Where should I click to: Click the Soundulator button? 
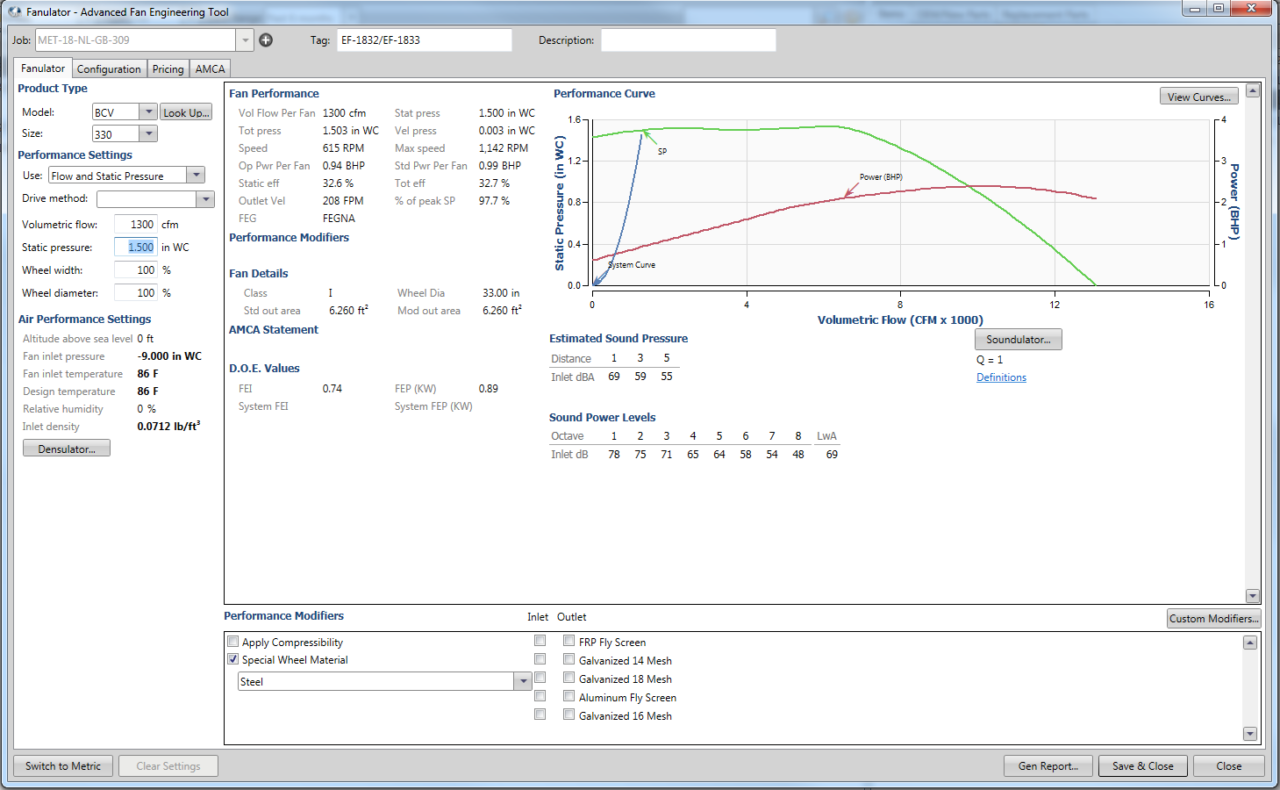click(1018, 339)
